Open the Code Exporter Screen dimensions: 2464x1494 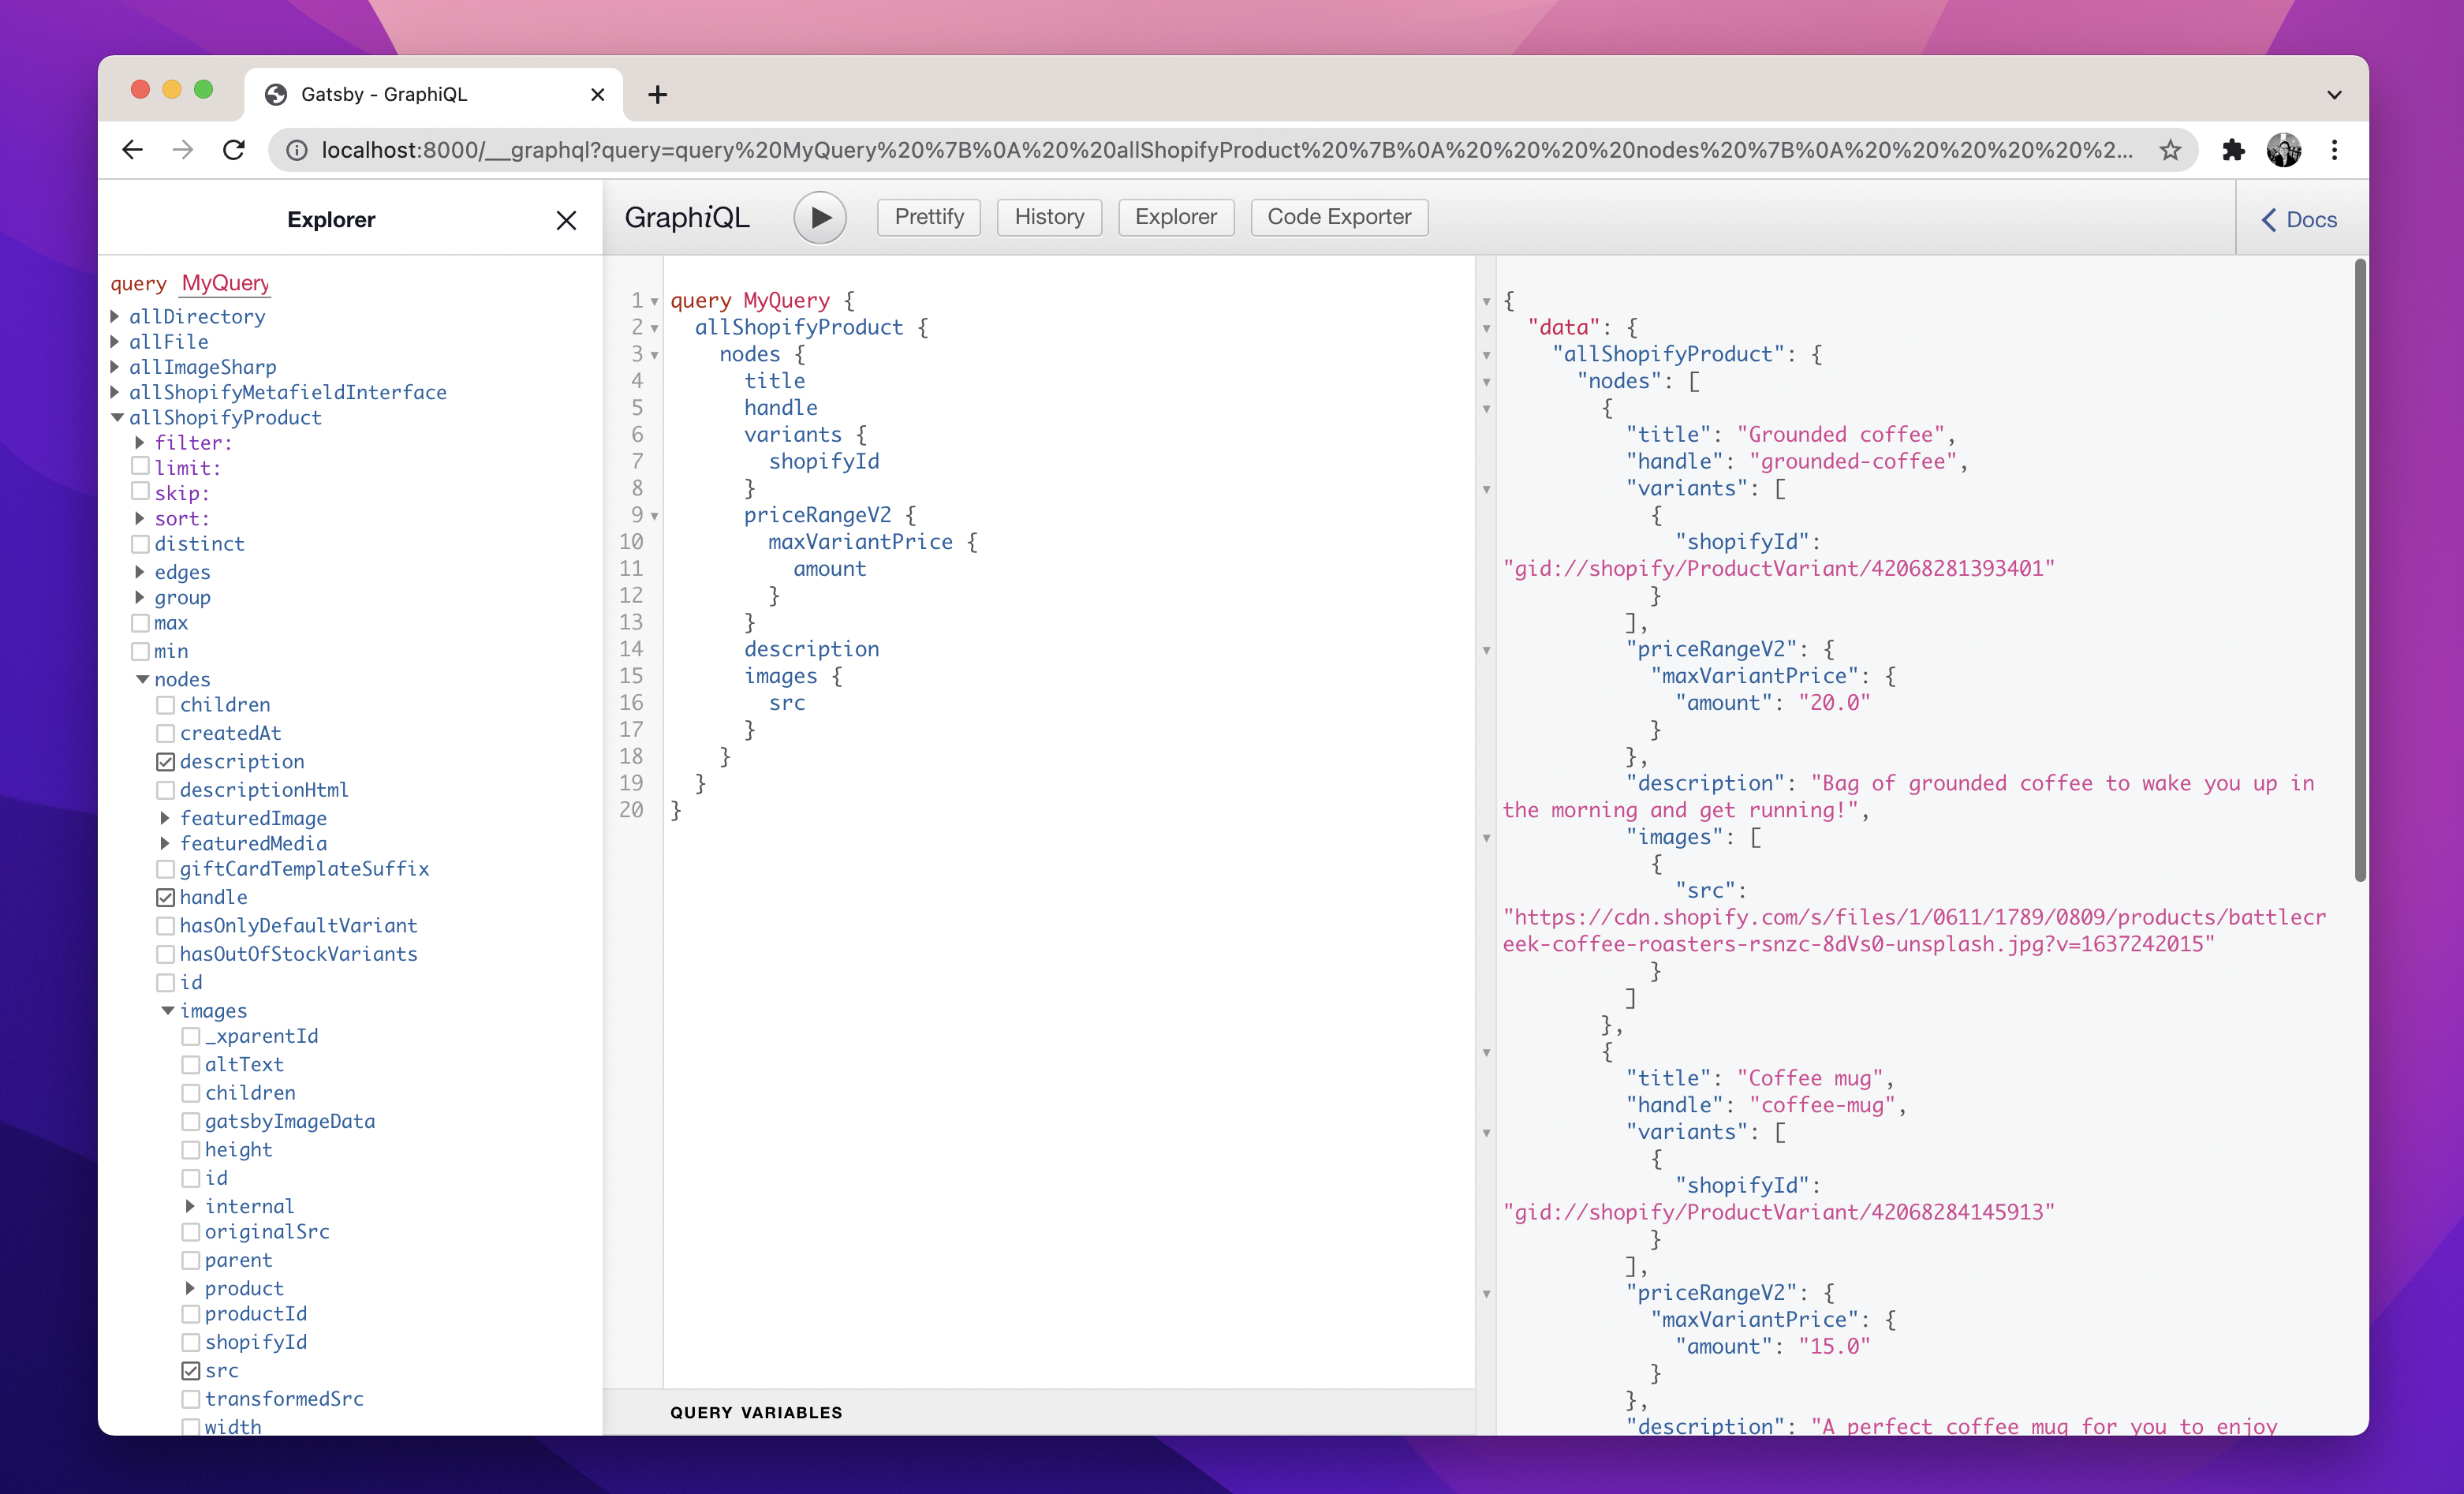(1338, 217)
